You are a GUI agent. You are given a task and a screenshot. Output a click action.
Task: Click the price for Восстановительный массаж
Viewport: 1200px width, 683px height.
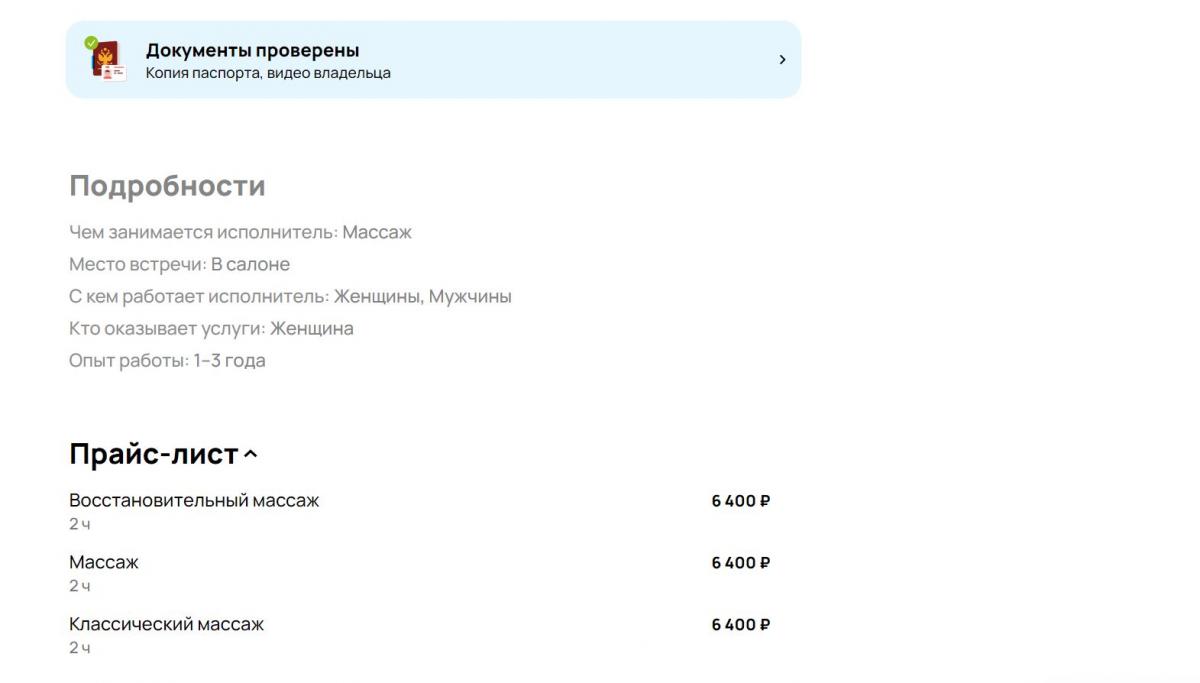coord(740,501)
